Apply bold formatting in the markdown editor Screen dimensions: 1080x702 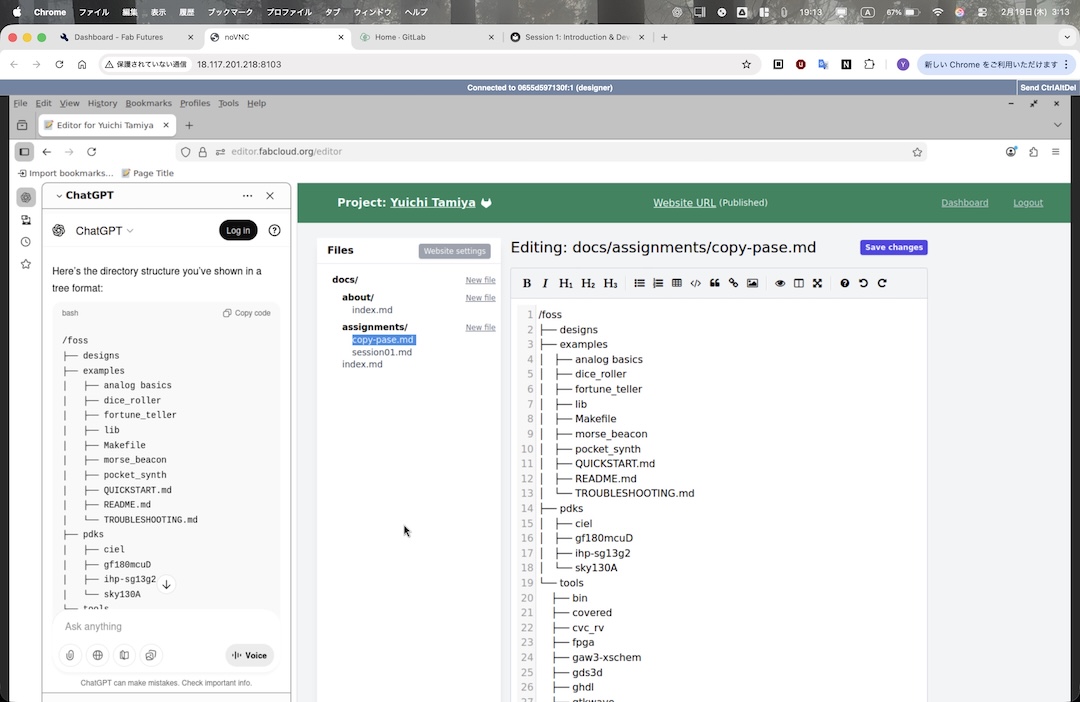[527, 283]
